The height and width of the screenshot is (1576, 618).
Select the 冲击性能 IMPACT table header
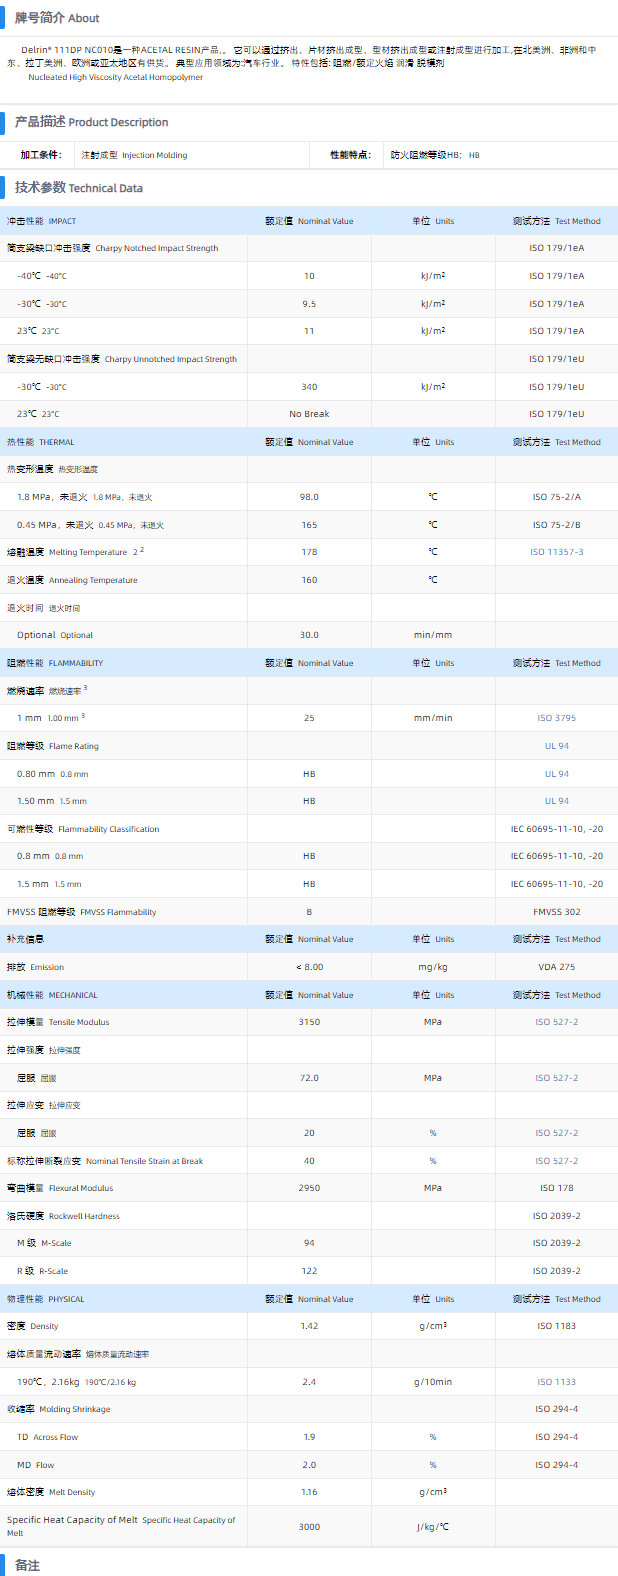click(42, 221)
